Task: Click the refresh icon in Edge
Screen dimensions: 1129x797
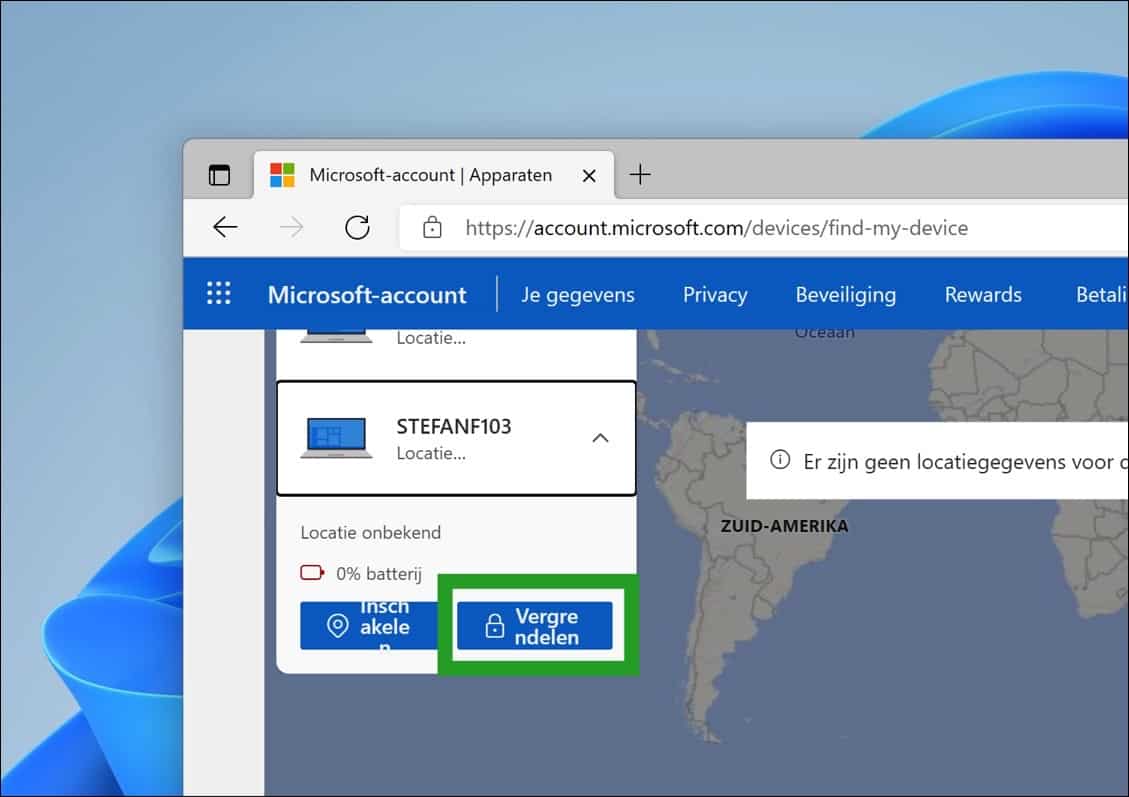Action: point(357,227)
